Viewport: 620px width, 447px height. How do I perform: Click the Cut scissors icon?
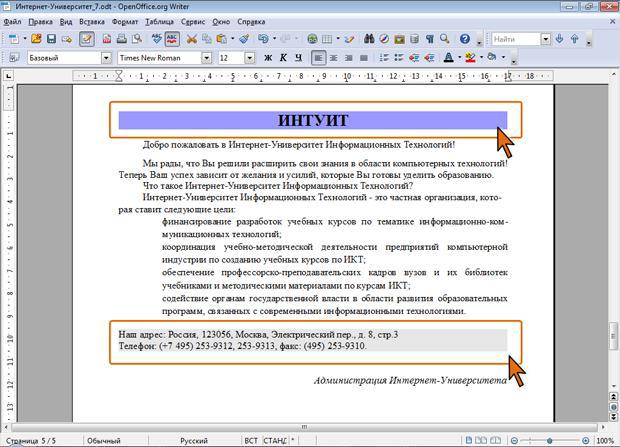click(x=192, y=39)
